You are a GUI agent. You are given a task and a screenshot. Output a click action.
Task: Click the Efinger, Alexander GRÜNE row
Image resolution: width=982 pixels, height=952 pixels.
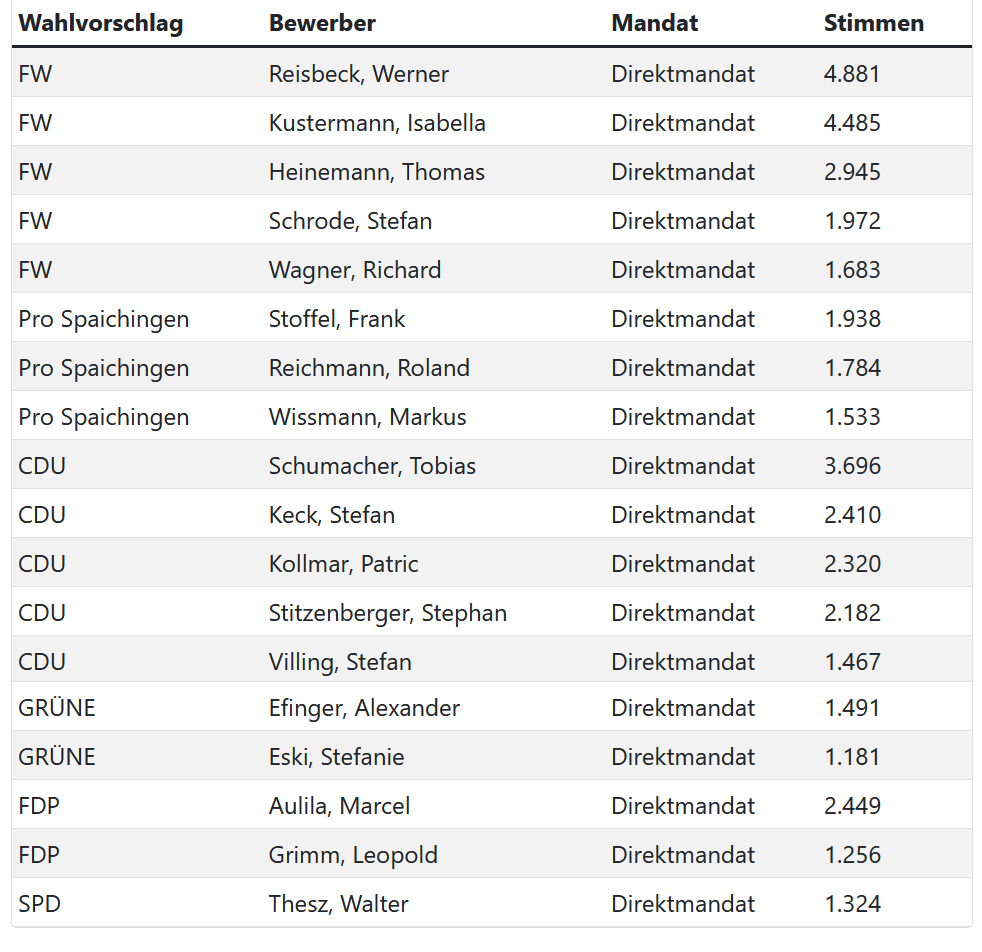pos(492,708)
